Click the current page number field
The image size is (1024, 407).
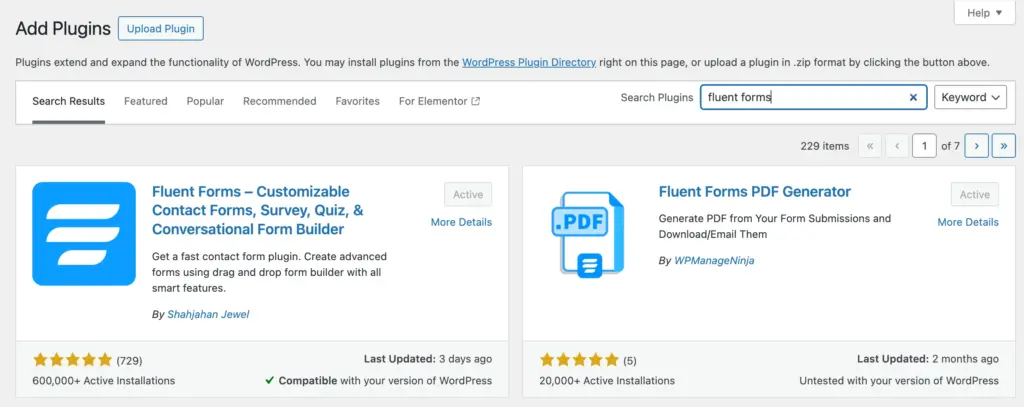[x=925, y=146]
